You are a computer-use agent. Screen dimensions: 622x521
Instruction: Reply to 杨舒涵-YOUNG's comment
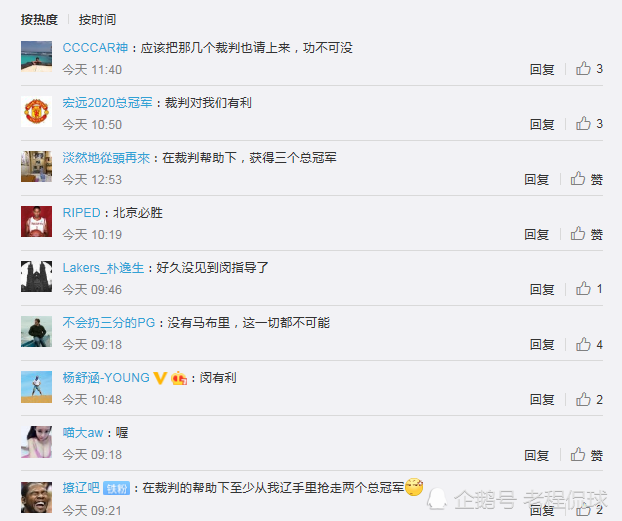[542, 400]
